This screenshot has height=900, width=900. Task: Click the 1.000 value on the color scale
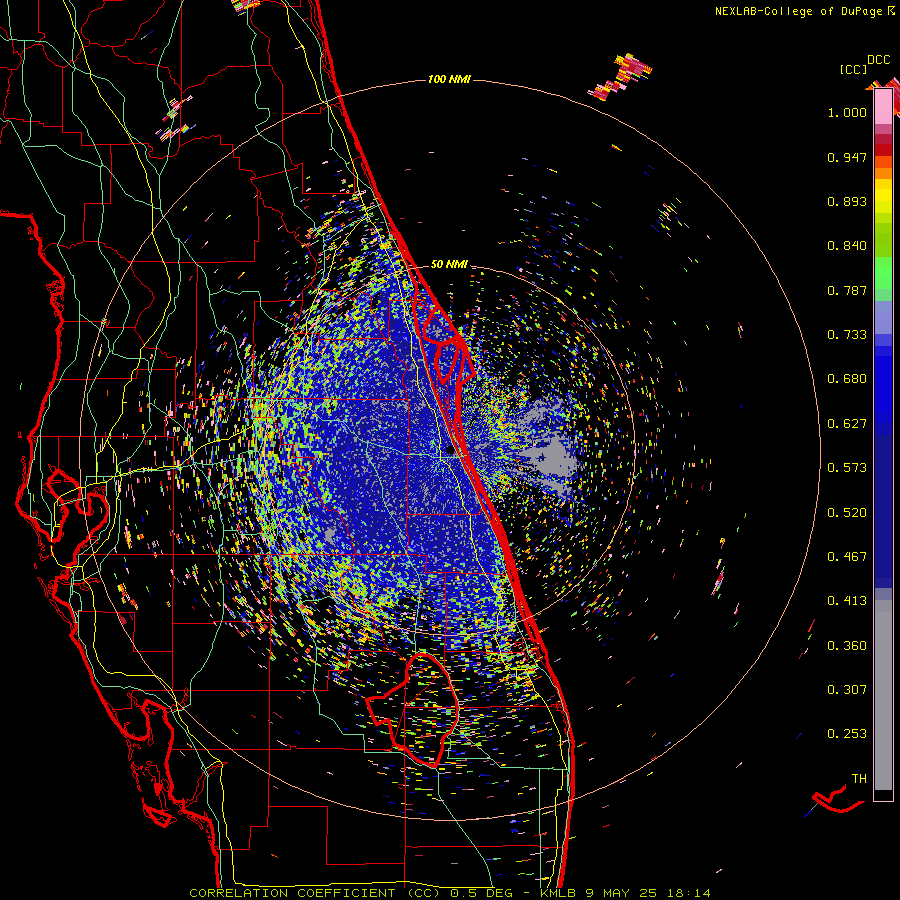click(847, 112)
